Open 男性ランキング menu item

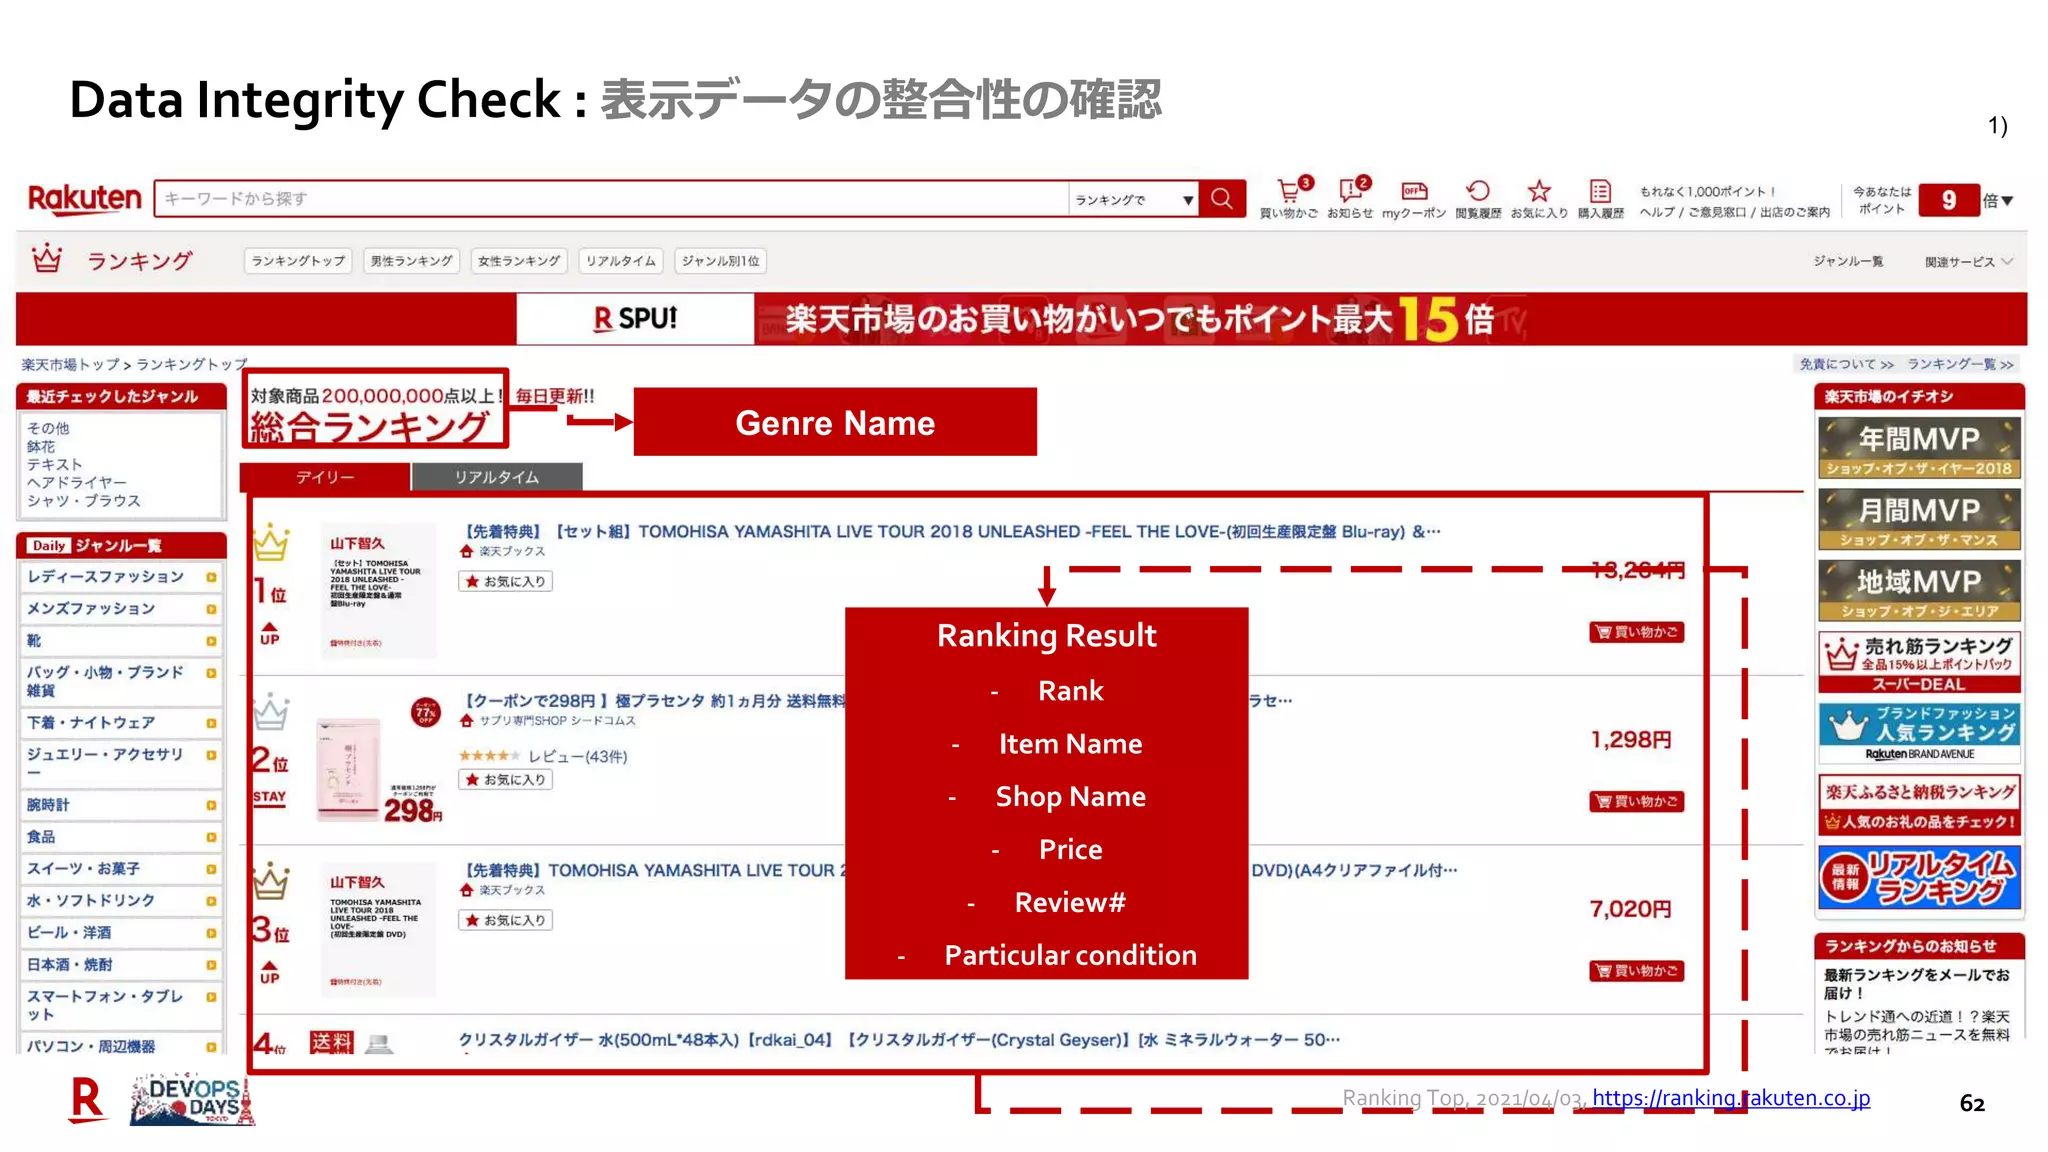click(411, 261)
